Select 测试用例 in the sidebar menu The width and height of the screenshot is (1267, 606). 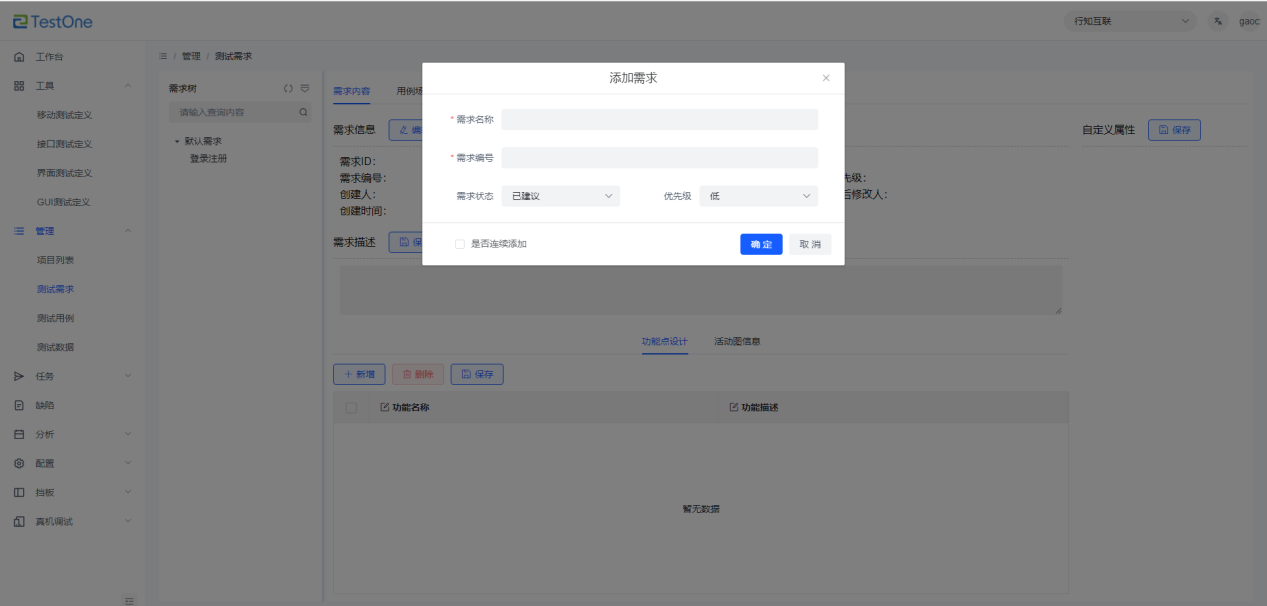click(55, 318)
